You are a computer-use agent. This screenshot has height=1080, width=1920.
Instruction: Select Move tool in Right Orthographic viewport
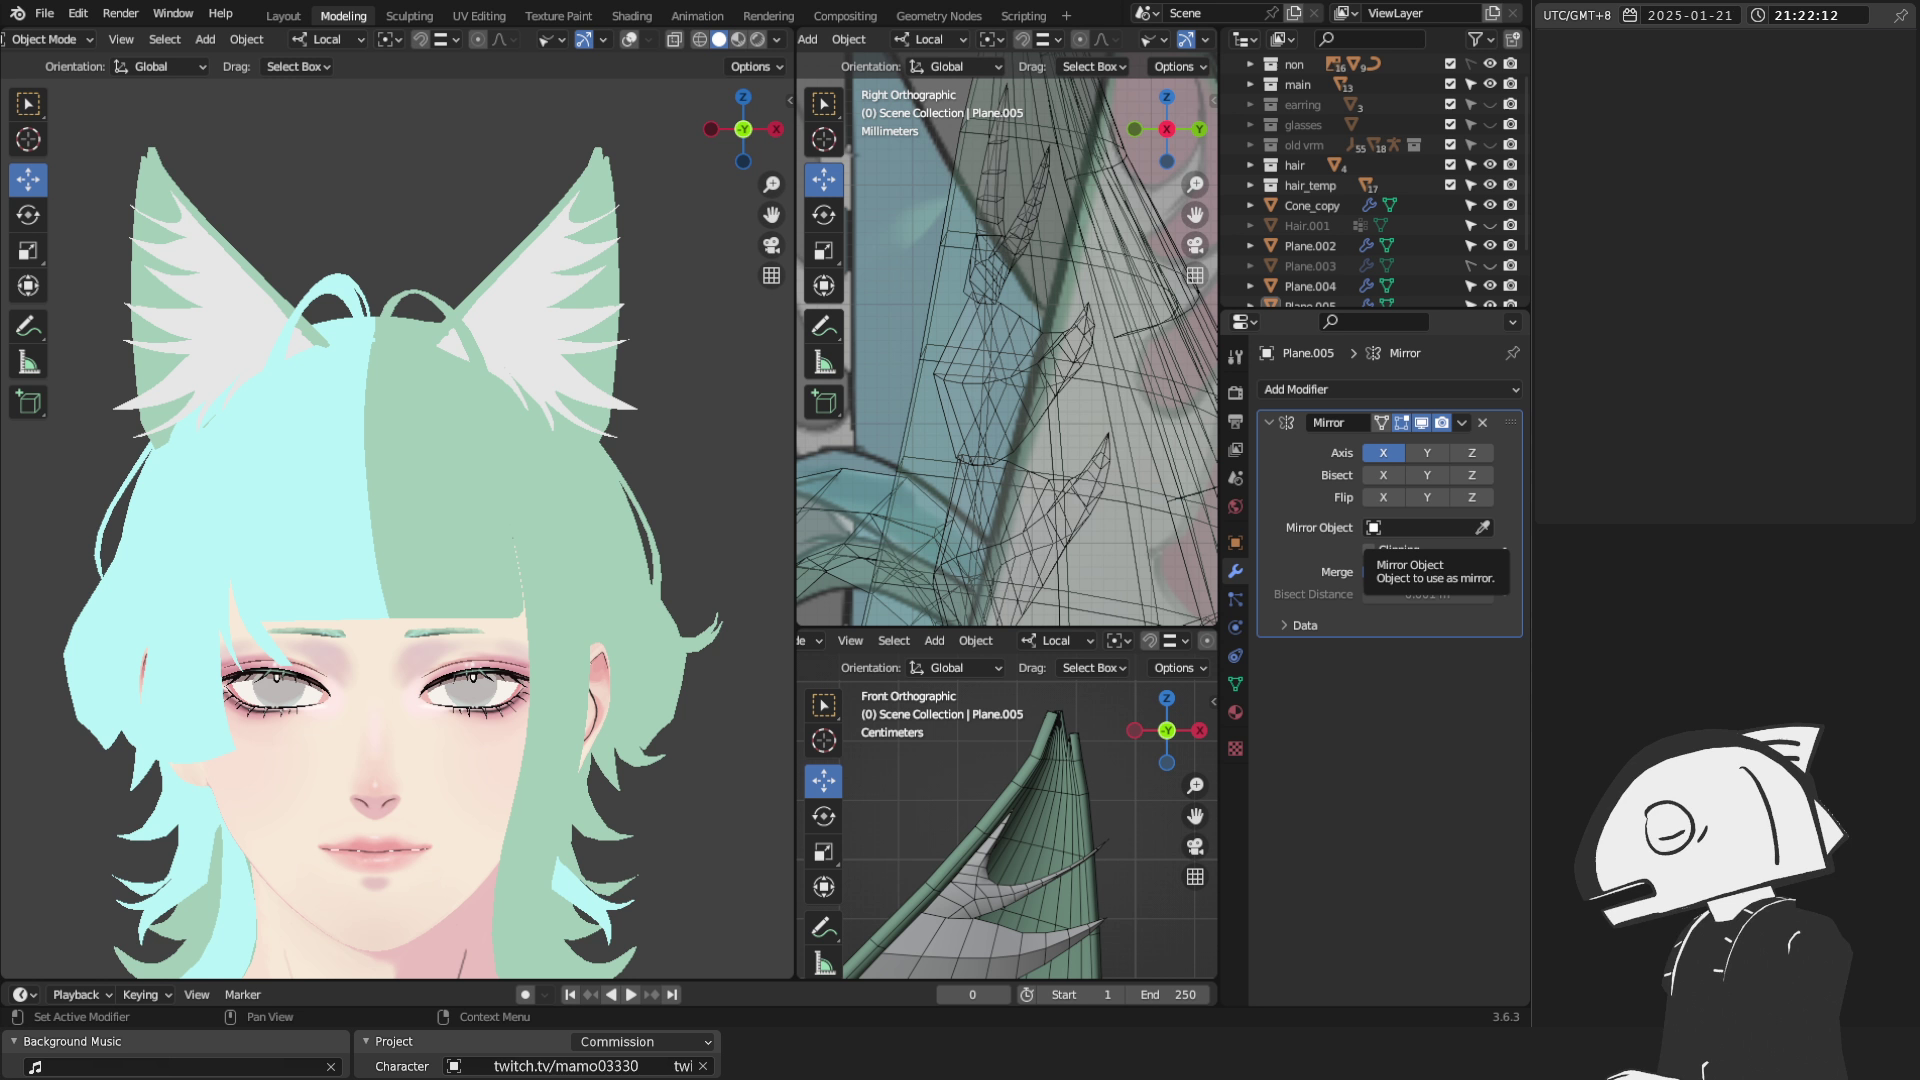tap(824, 180)
